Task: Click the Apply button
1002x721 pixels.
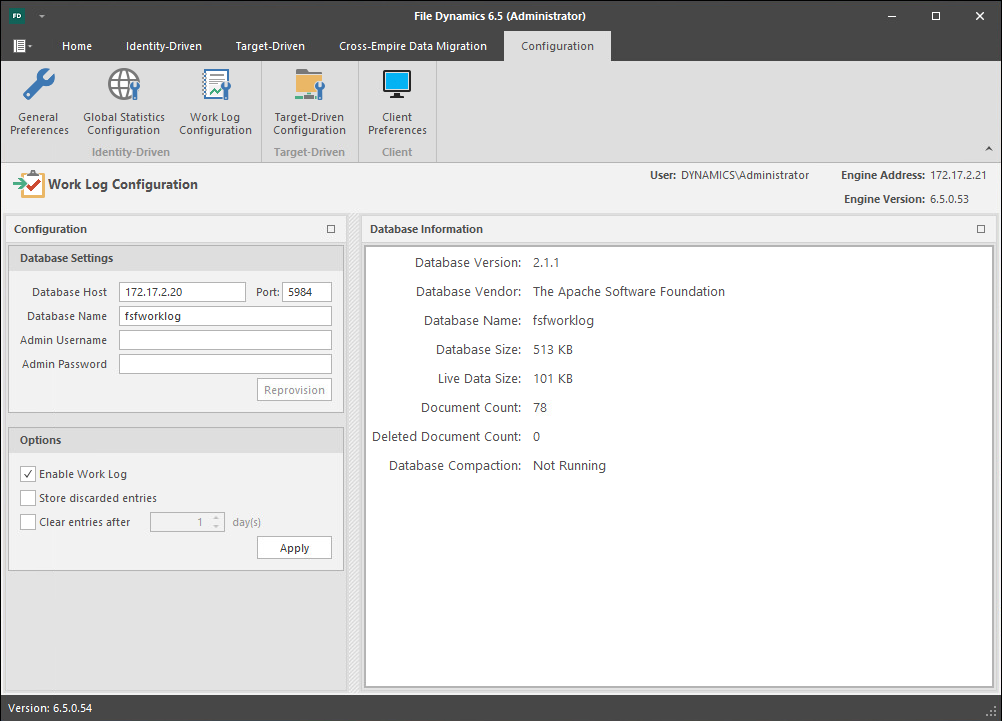Action: pyautogui.click(x=294, y=548)
